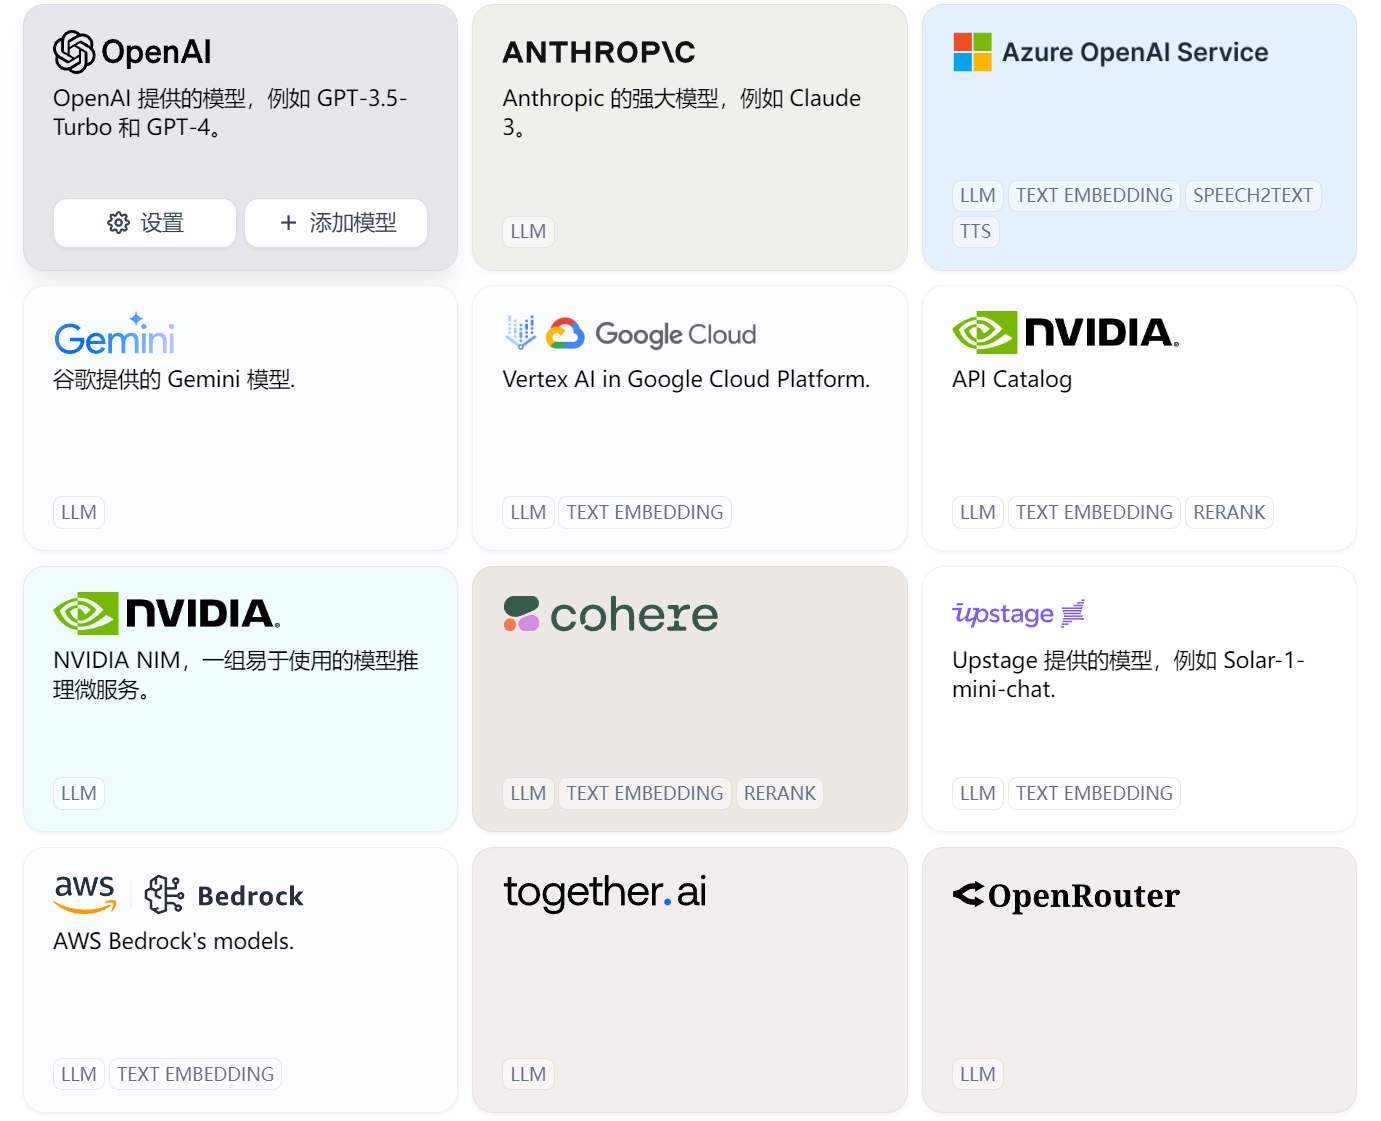Image resolution: width=1381 pixels, height=1121 pixels.
Task: Click the AWS Bedrock logo
Action: pos(178,894)
